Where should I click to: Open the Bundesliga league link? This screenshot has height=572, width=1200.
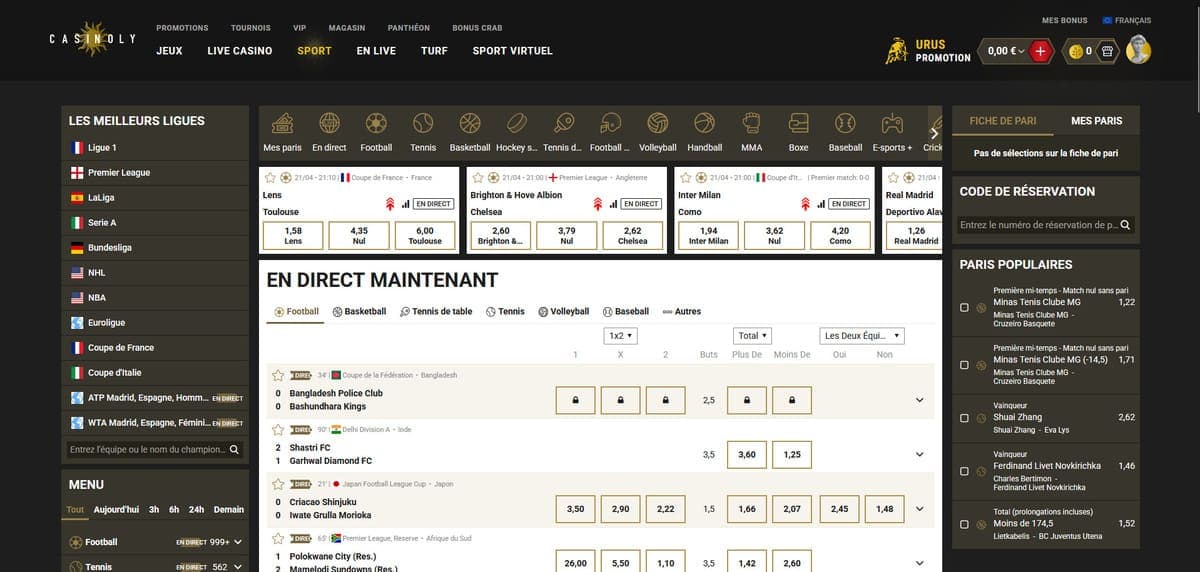[155, 248]
